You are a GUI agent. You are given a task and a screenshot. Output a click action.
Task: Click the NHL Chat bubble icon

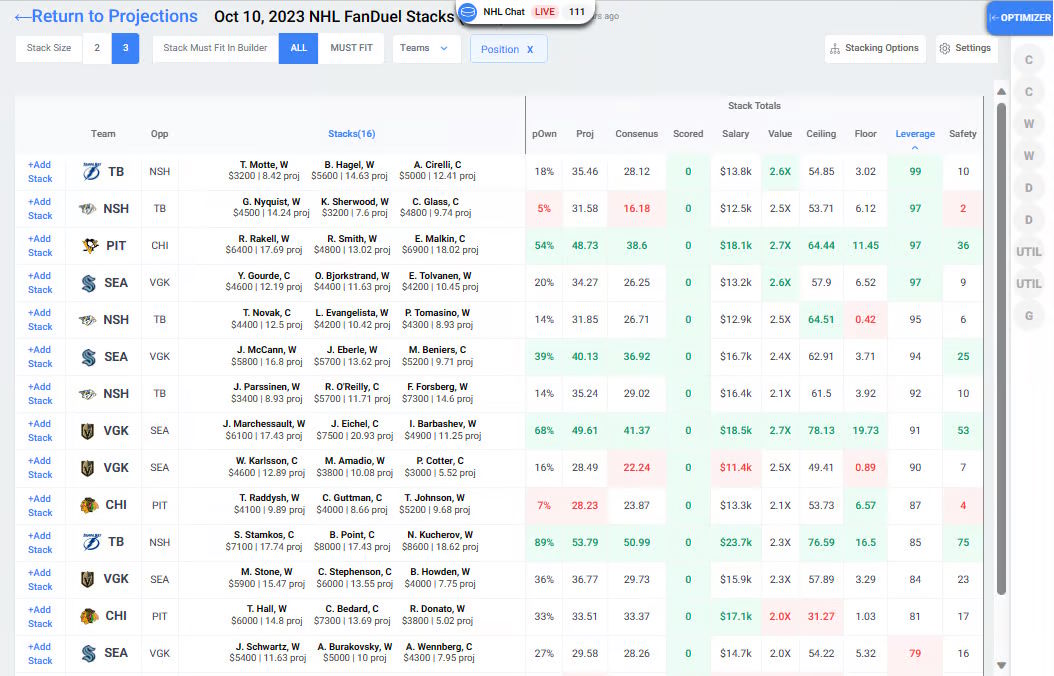pyautogui.click(x=469, y=11)
